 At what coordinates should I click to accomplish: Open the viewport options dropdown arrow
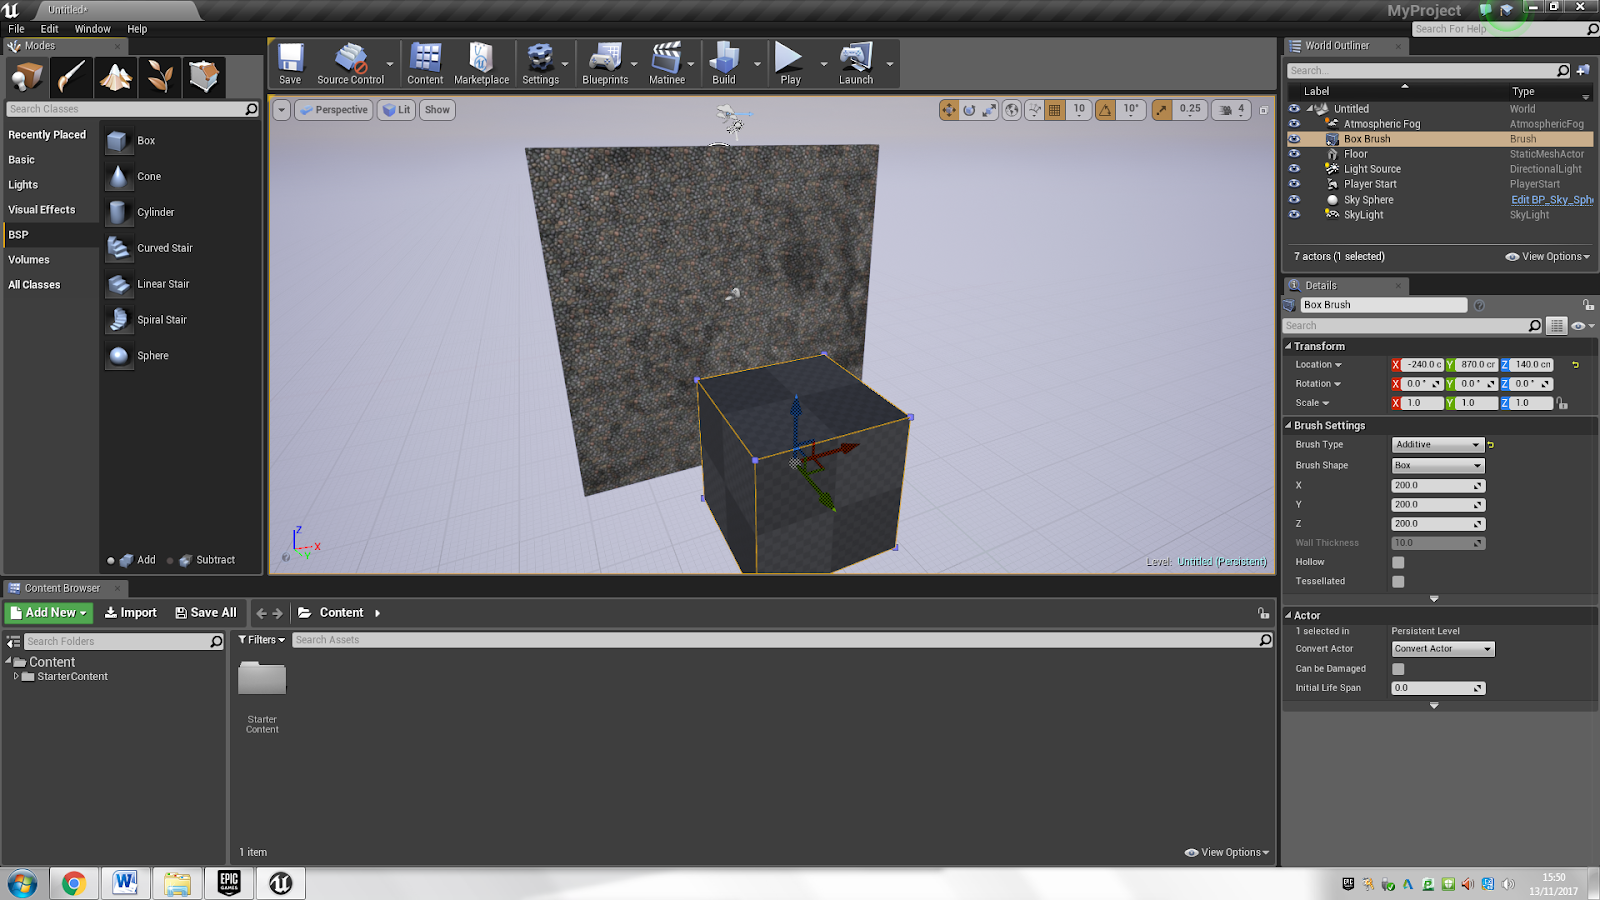(x=282, y=110)
